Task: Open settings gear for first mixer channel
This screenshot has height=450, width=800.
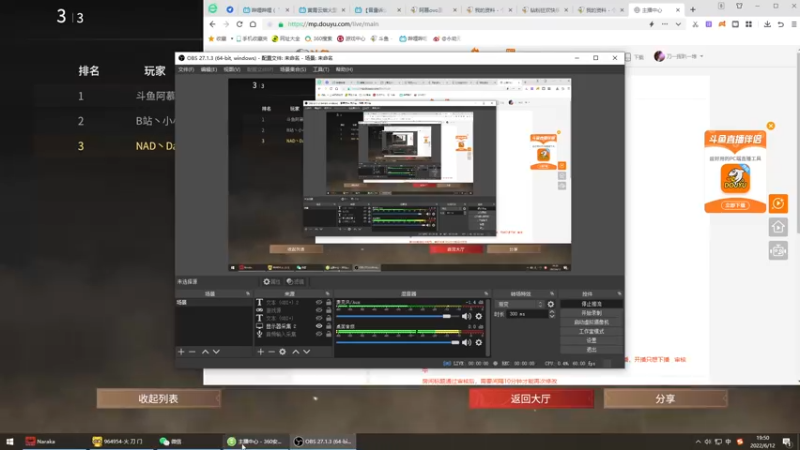Action: click(479, 316)
